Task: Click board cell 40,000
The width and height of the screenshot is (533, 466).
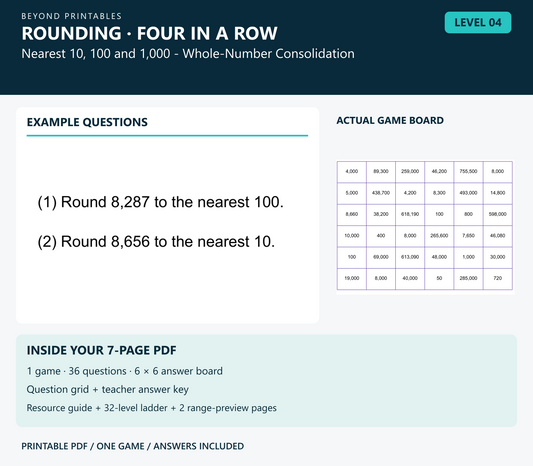Action: click(x=410, y=278)
